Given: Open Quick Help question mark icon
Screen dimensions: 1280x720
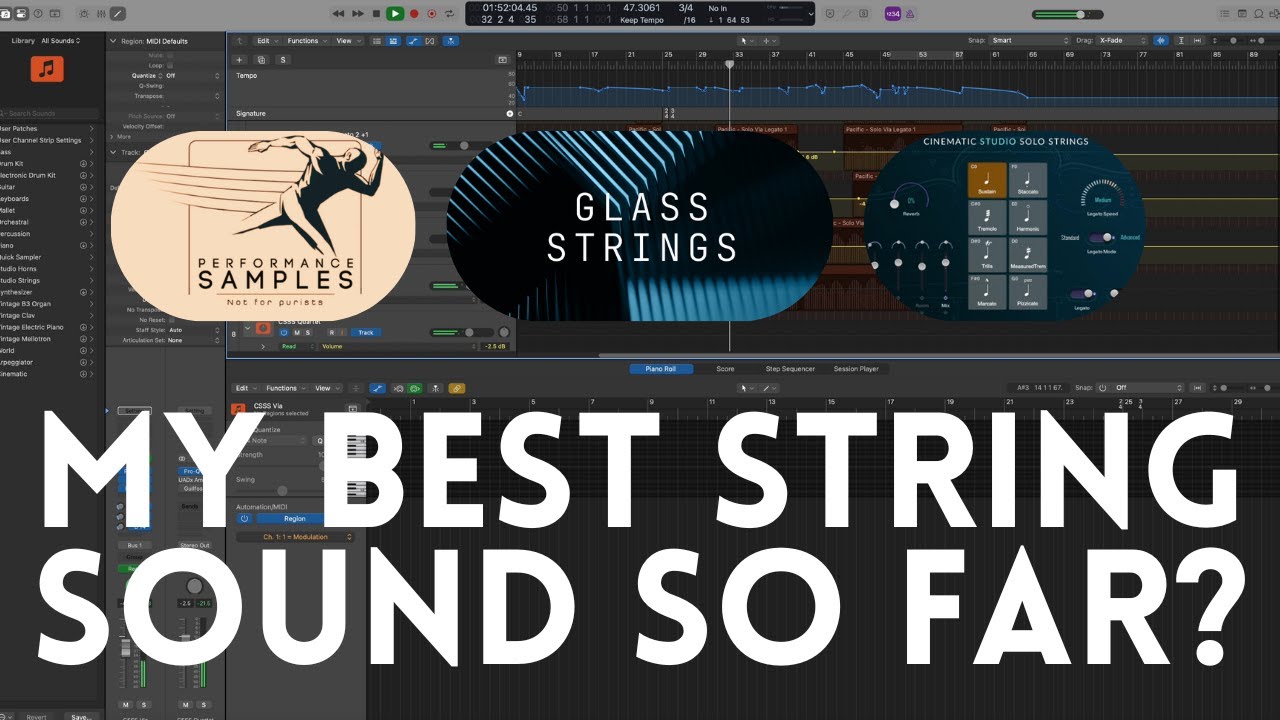Looking at the screenshot, I should tap(38, 14).
